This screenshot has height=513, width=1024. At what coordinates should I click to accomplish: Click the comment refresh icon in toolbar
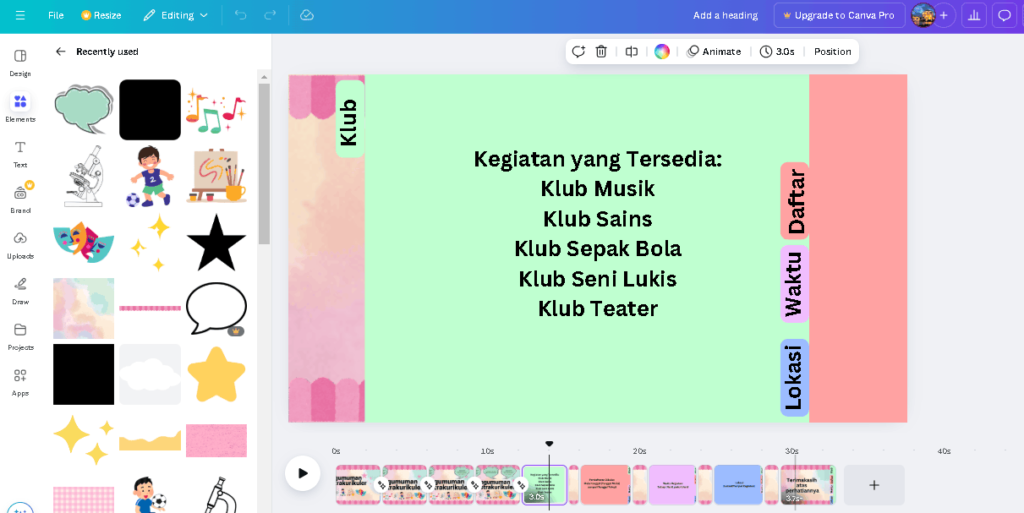click(578, 52)
